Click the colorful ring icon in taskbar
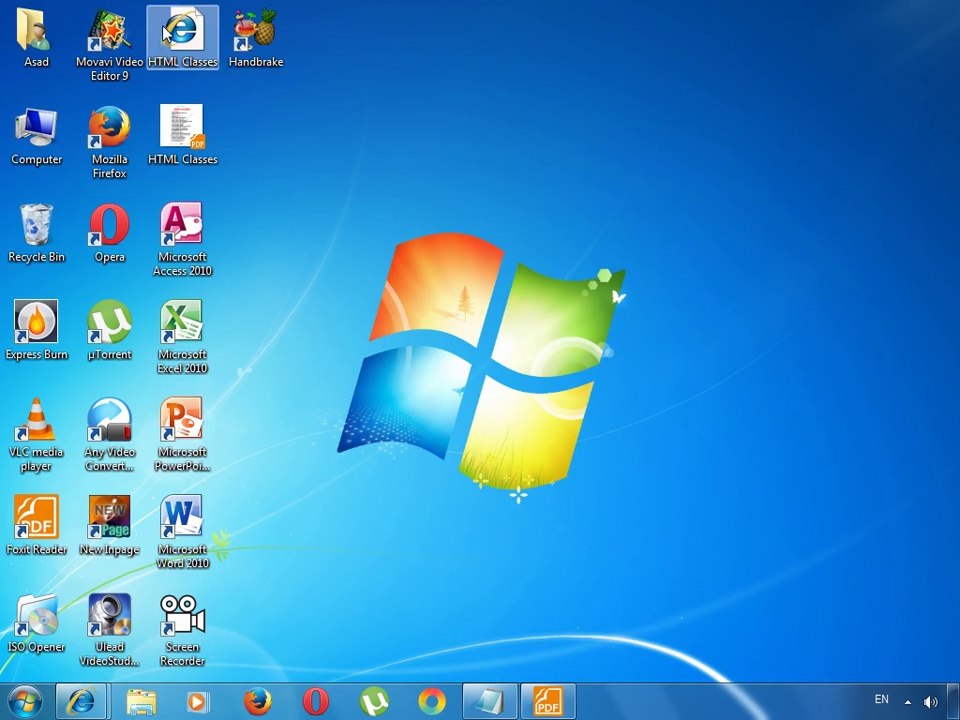 click(x=432, y=702)
